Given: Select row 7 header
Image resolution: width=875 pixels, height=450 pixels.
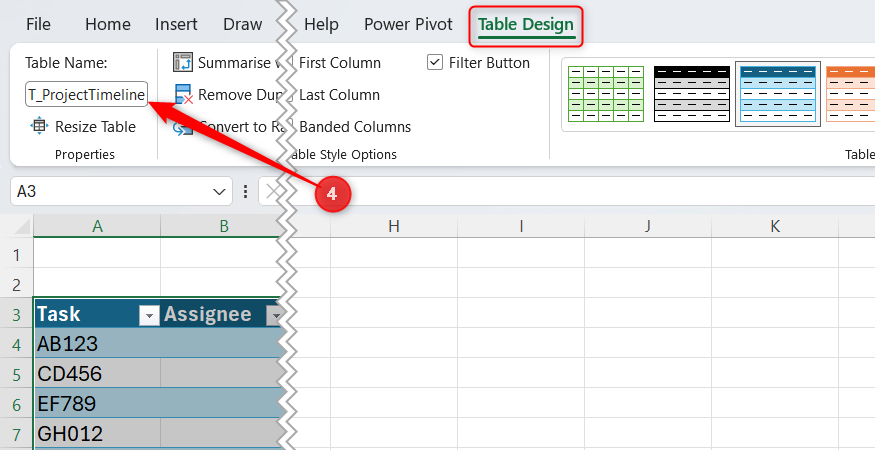Looking at the screenshot, I should pyautogui.click(x=17, y=434).
